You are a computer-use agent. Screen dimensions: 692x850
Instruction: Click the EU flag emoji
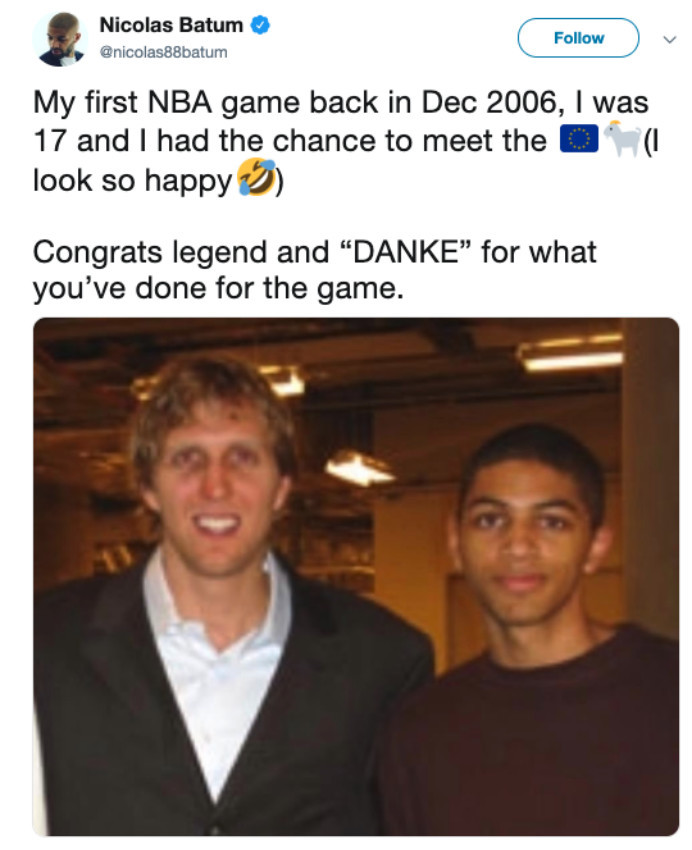pyautogui.click(x=579, y=140)
